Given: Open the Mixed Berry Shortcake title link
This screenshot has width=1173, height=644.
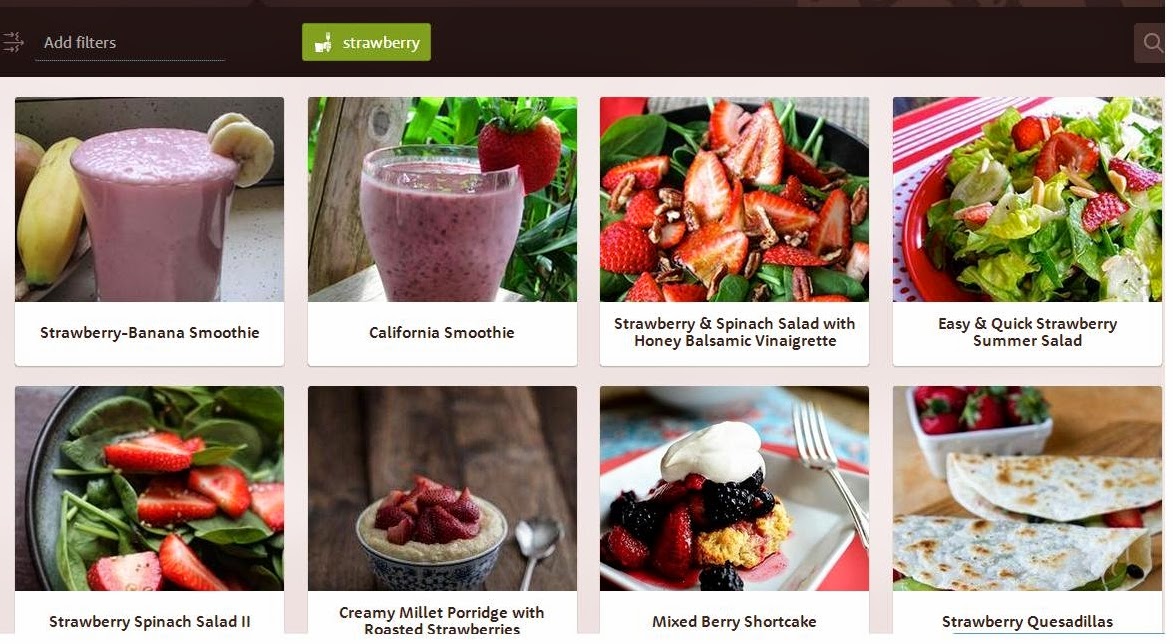Looking at the screenshot, I should tap(735, 622).
